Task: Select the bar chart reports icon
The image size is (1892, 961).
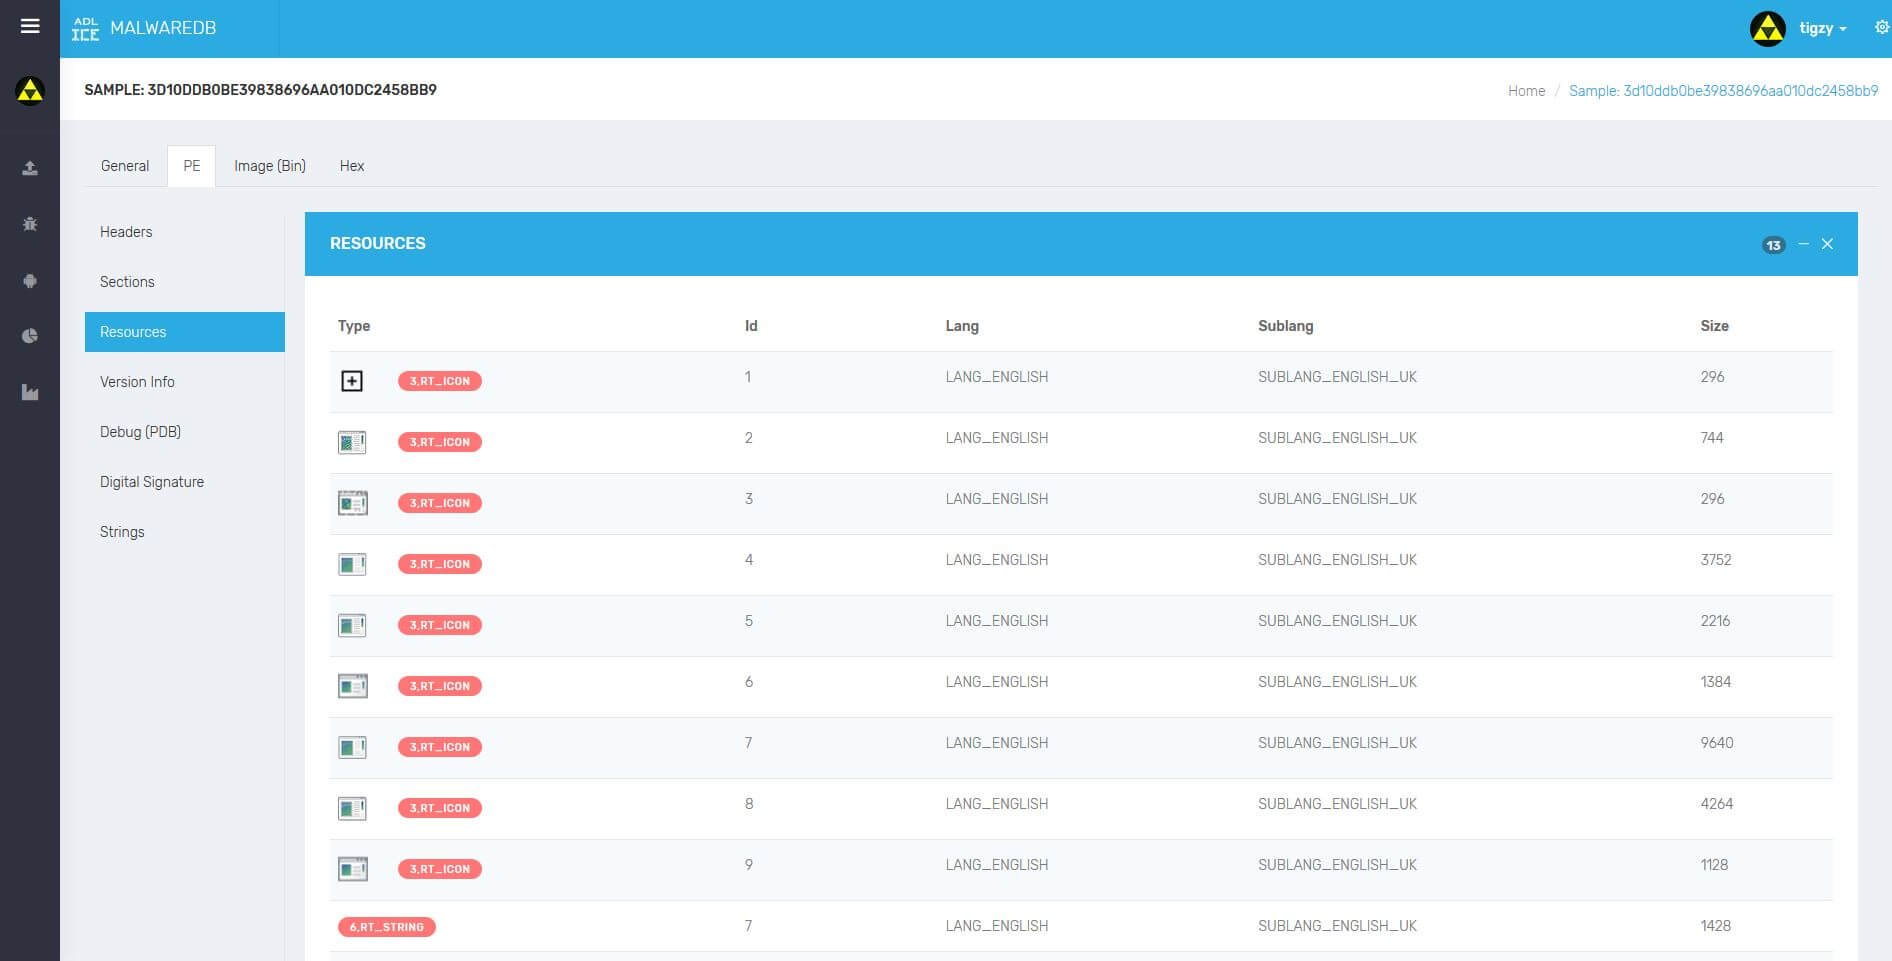Action: (x=29, y=392)
